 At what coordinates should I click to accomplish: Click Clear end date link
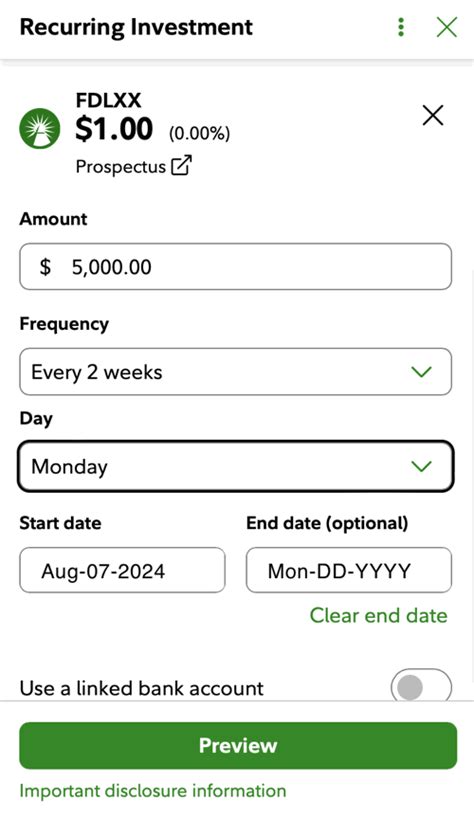[379, 616]
